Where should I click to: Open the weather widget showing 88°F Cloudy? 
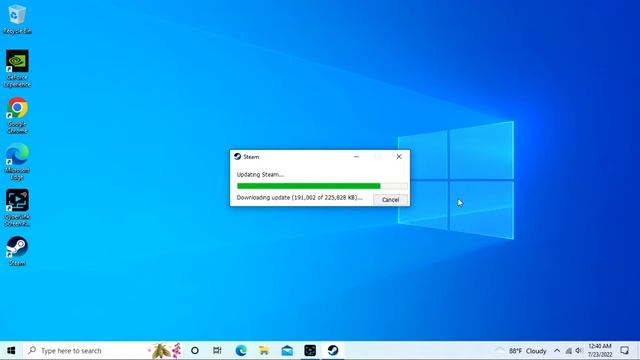(521, 351)
